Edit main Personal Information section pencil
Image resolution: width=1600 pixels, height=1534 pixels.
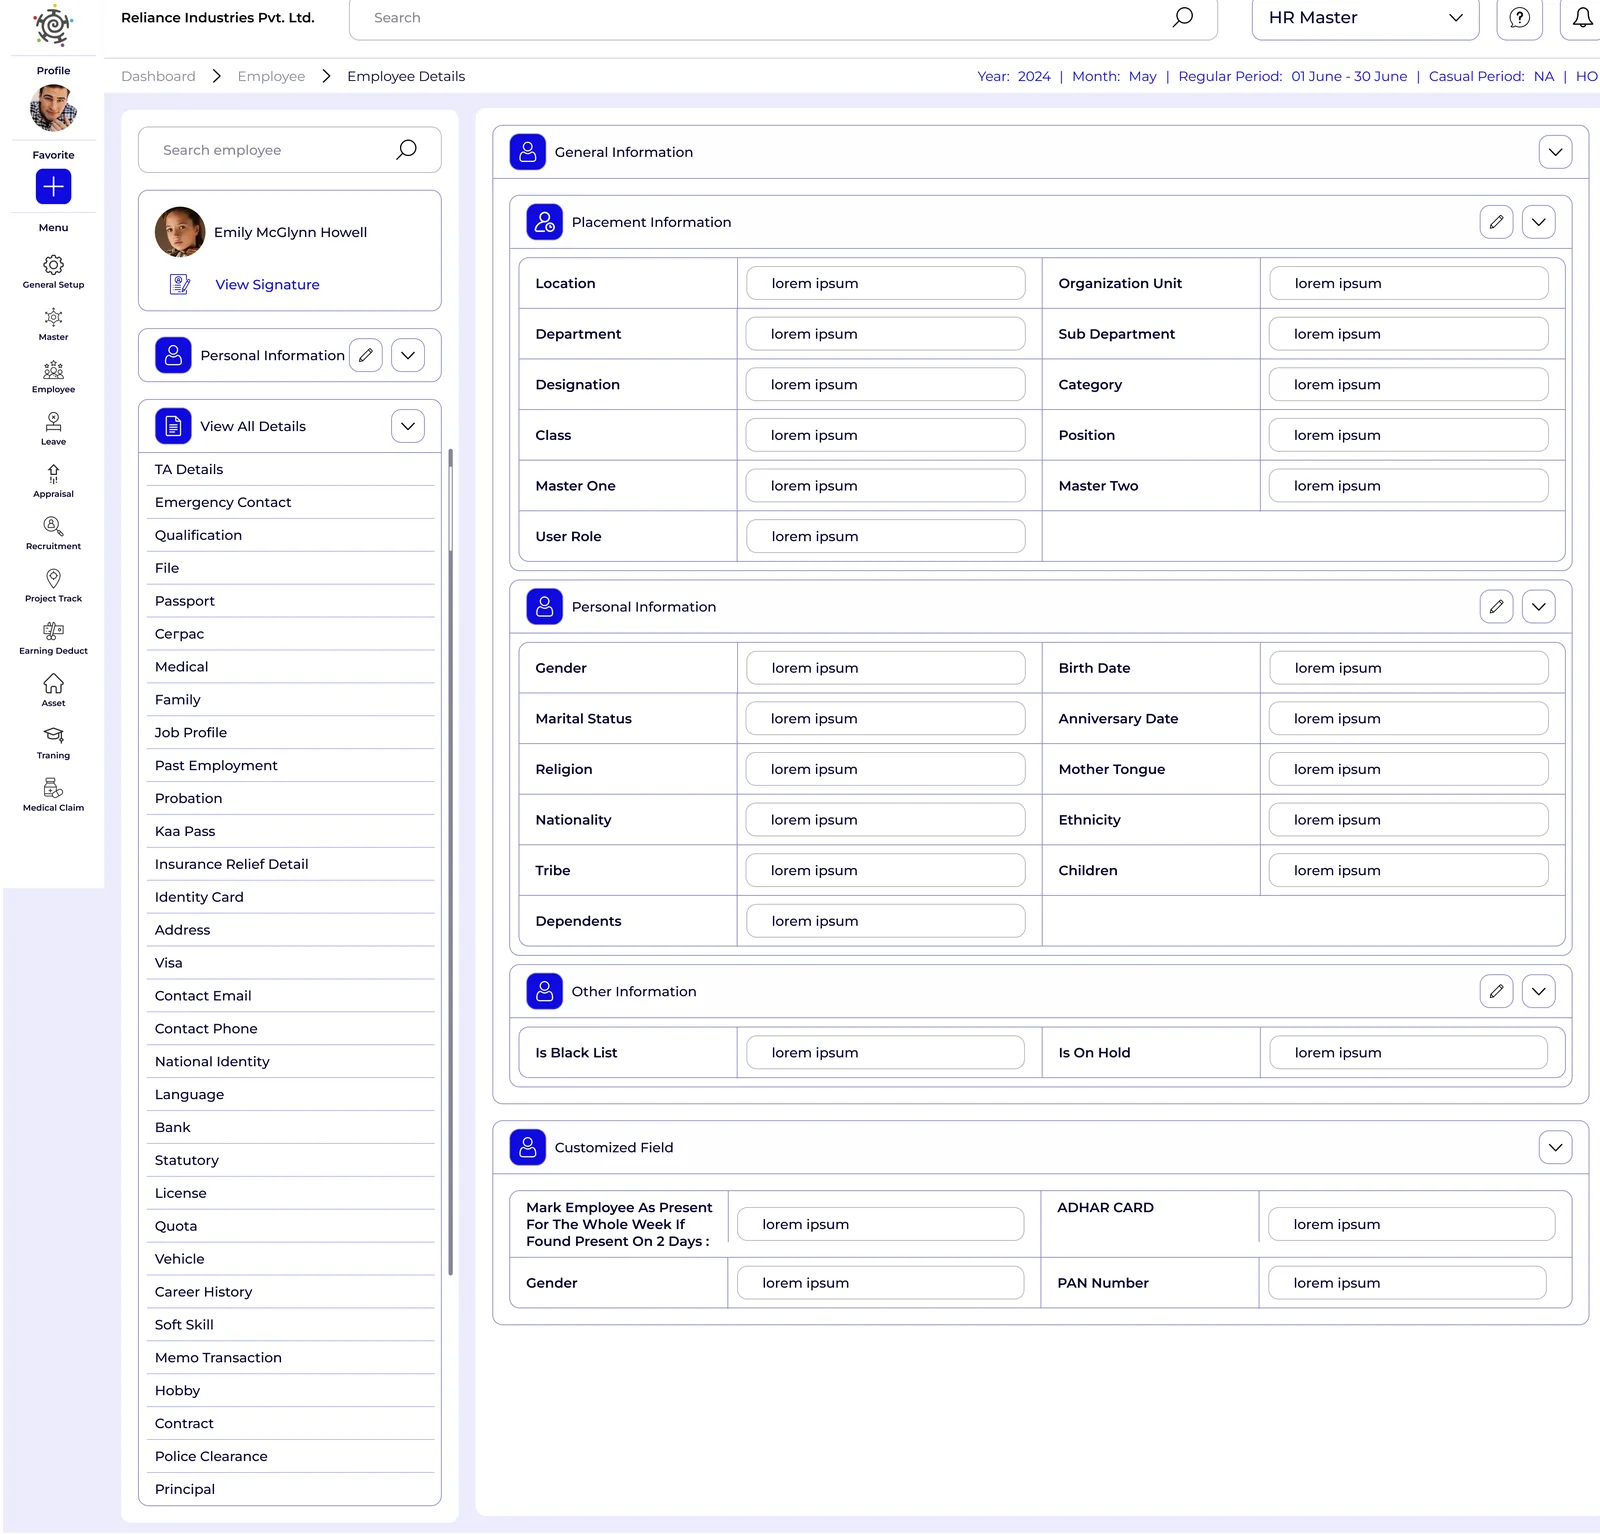pos(1496,606)
